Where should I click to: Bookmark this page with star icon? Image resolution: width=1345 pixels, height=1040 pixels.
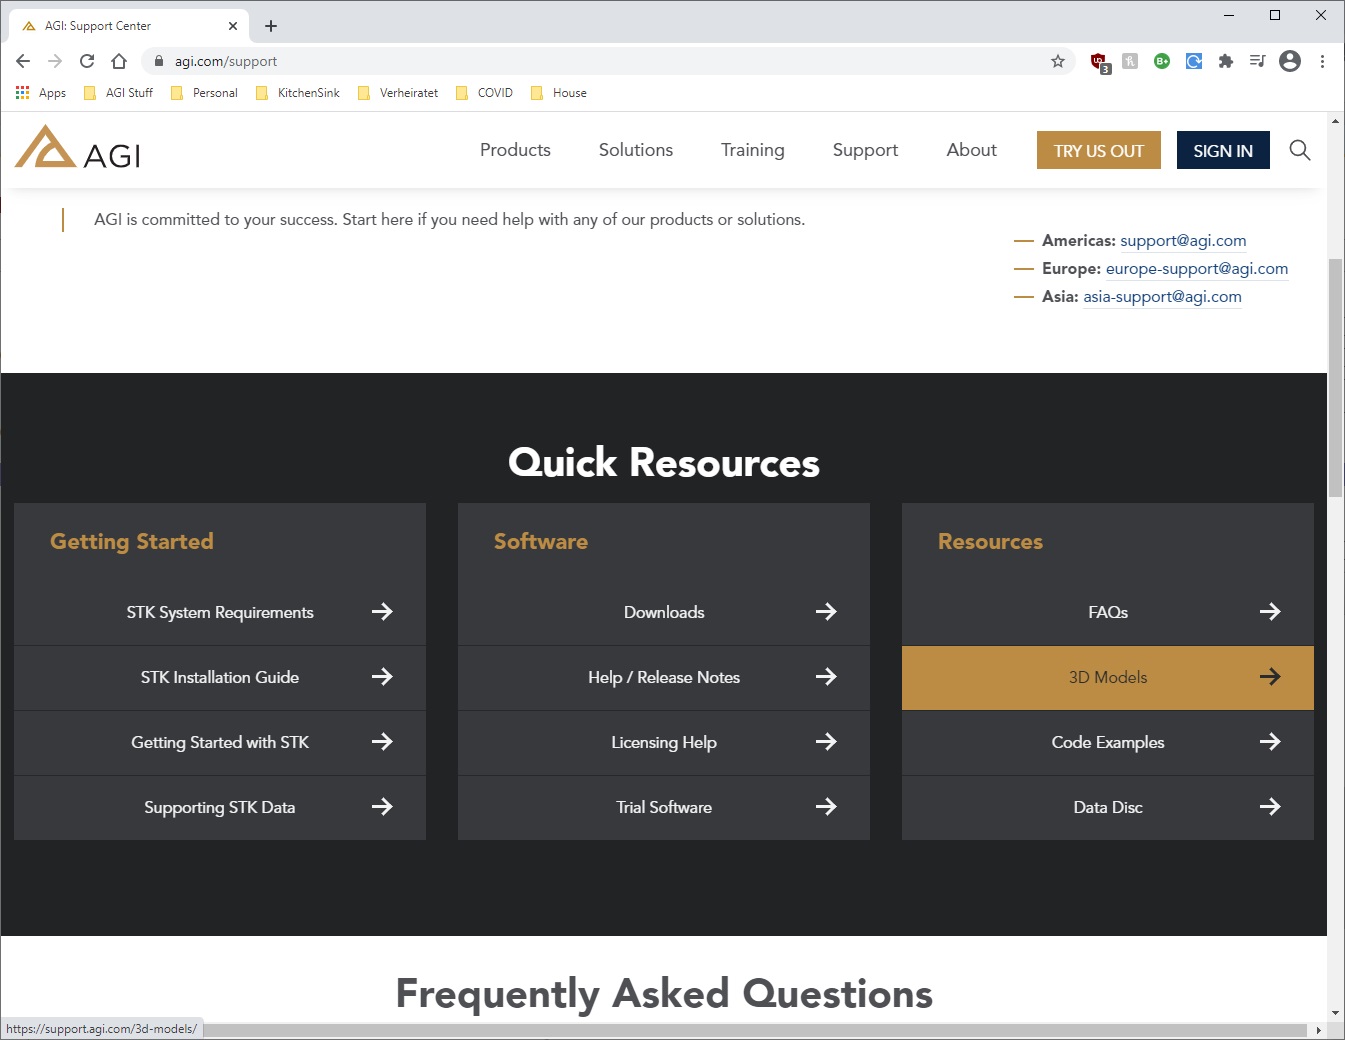1057,61
